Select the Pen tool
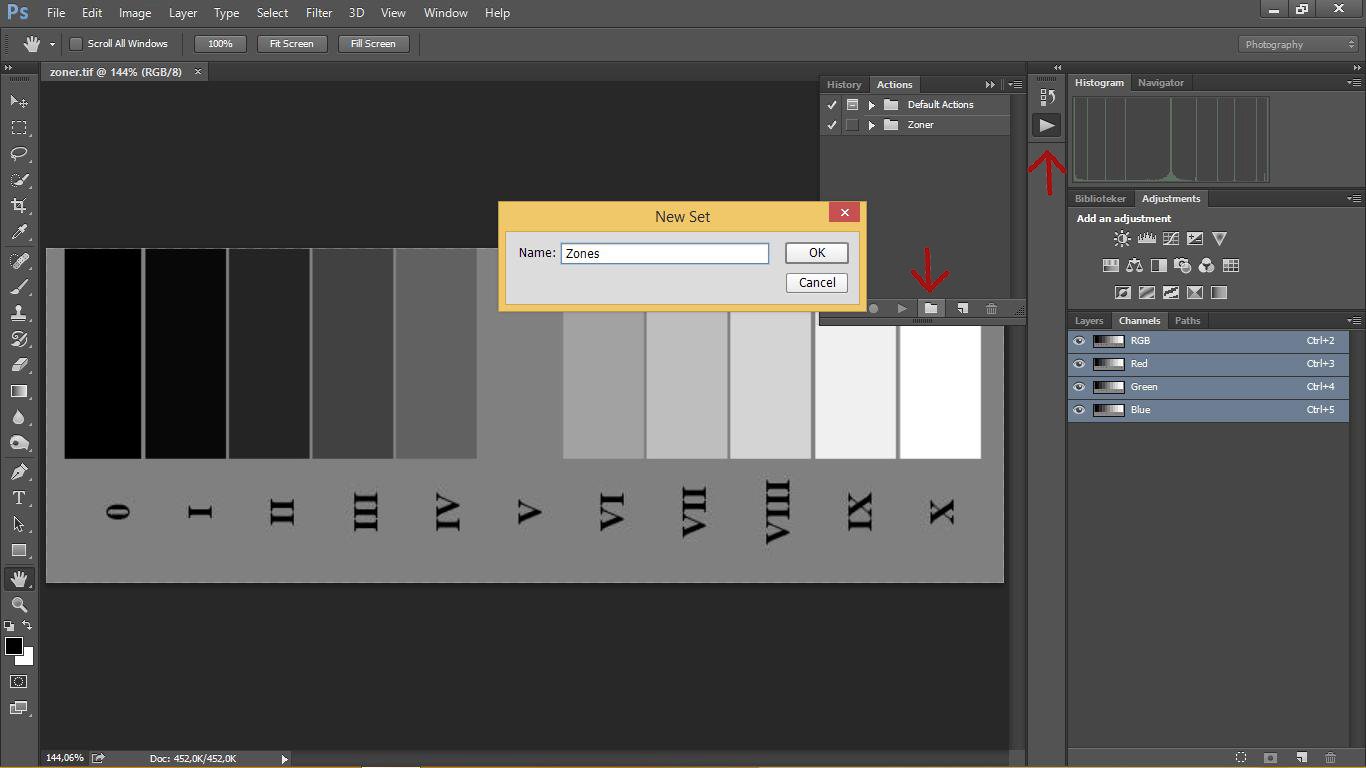This screenshot has height=768, width=1366. [x=19, y=472]
